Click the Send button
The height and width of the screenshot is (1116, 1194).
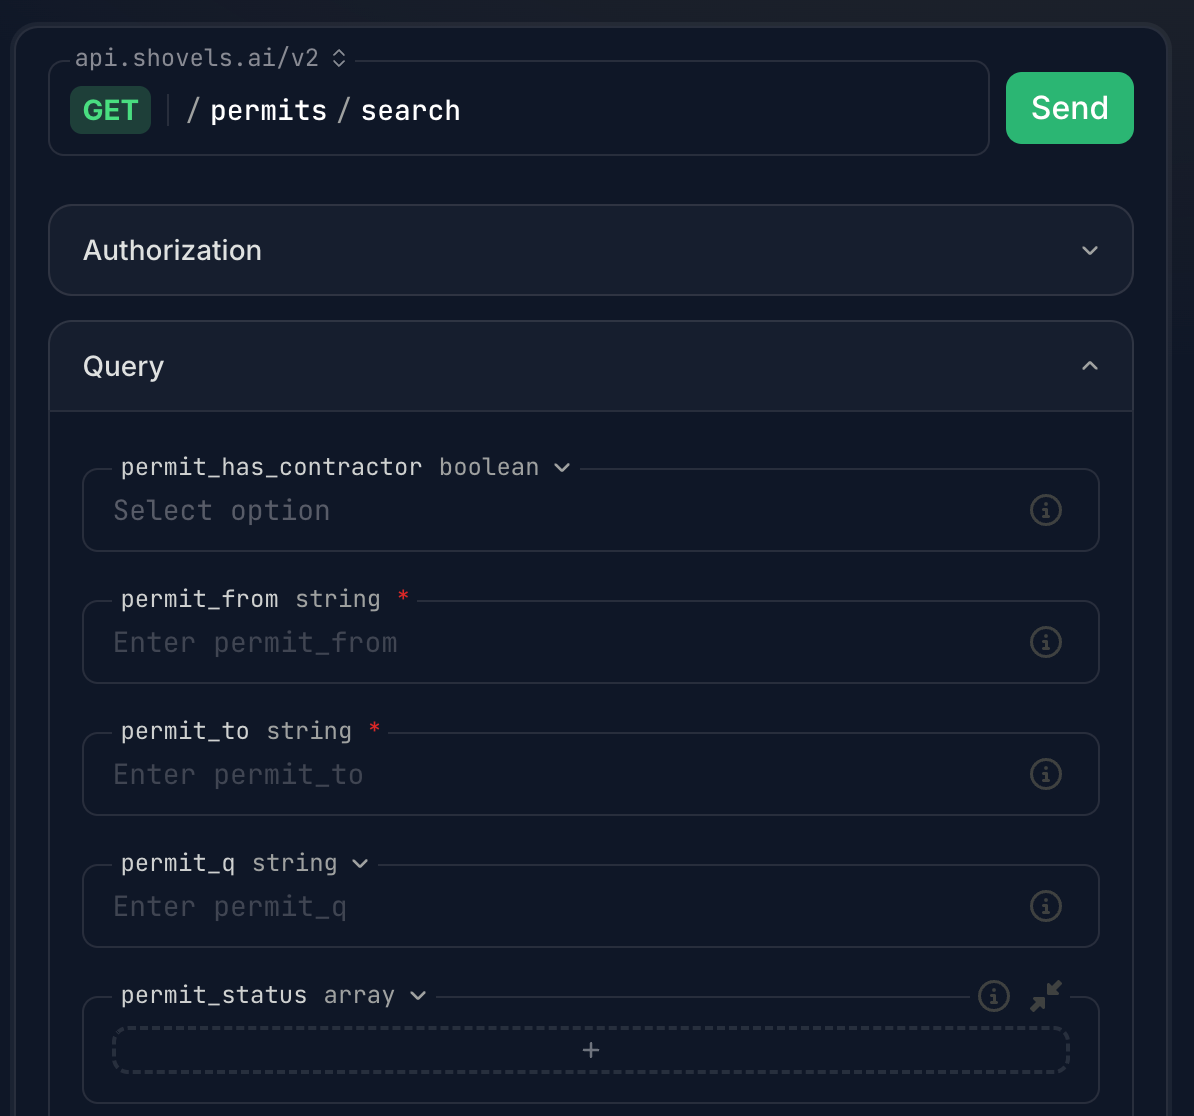click(1069, 107)
